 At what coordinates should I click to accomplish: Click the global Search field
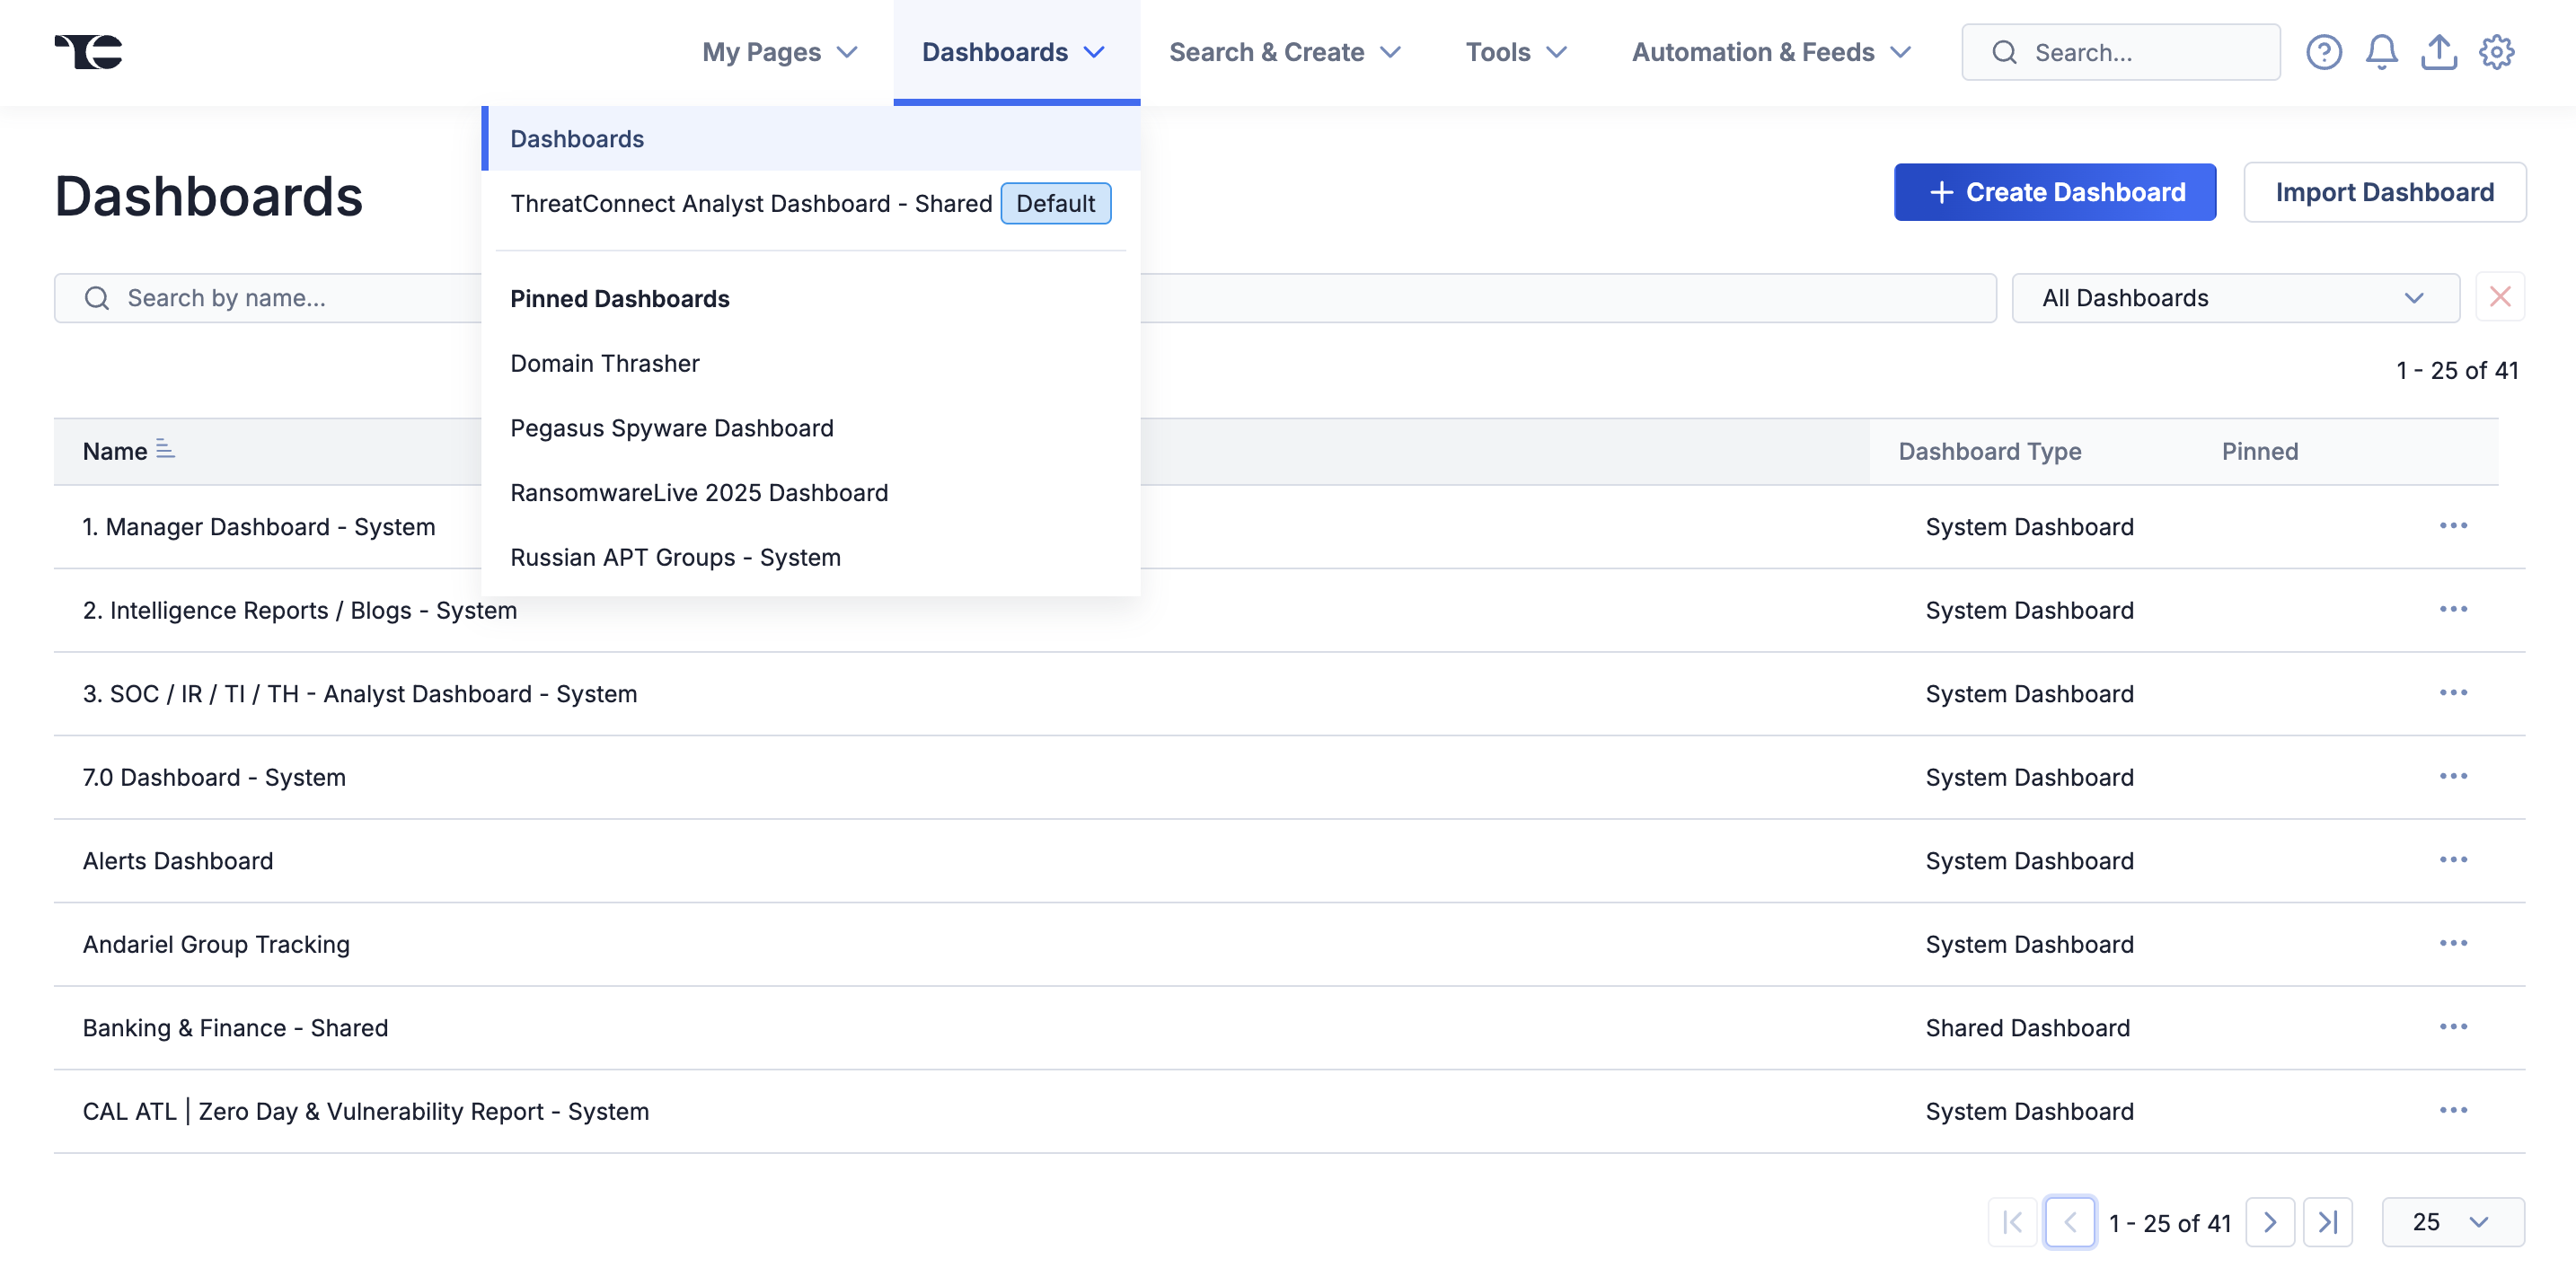(2121, 52)
